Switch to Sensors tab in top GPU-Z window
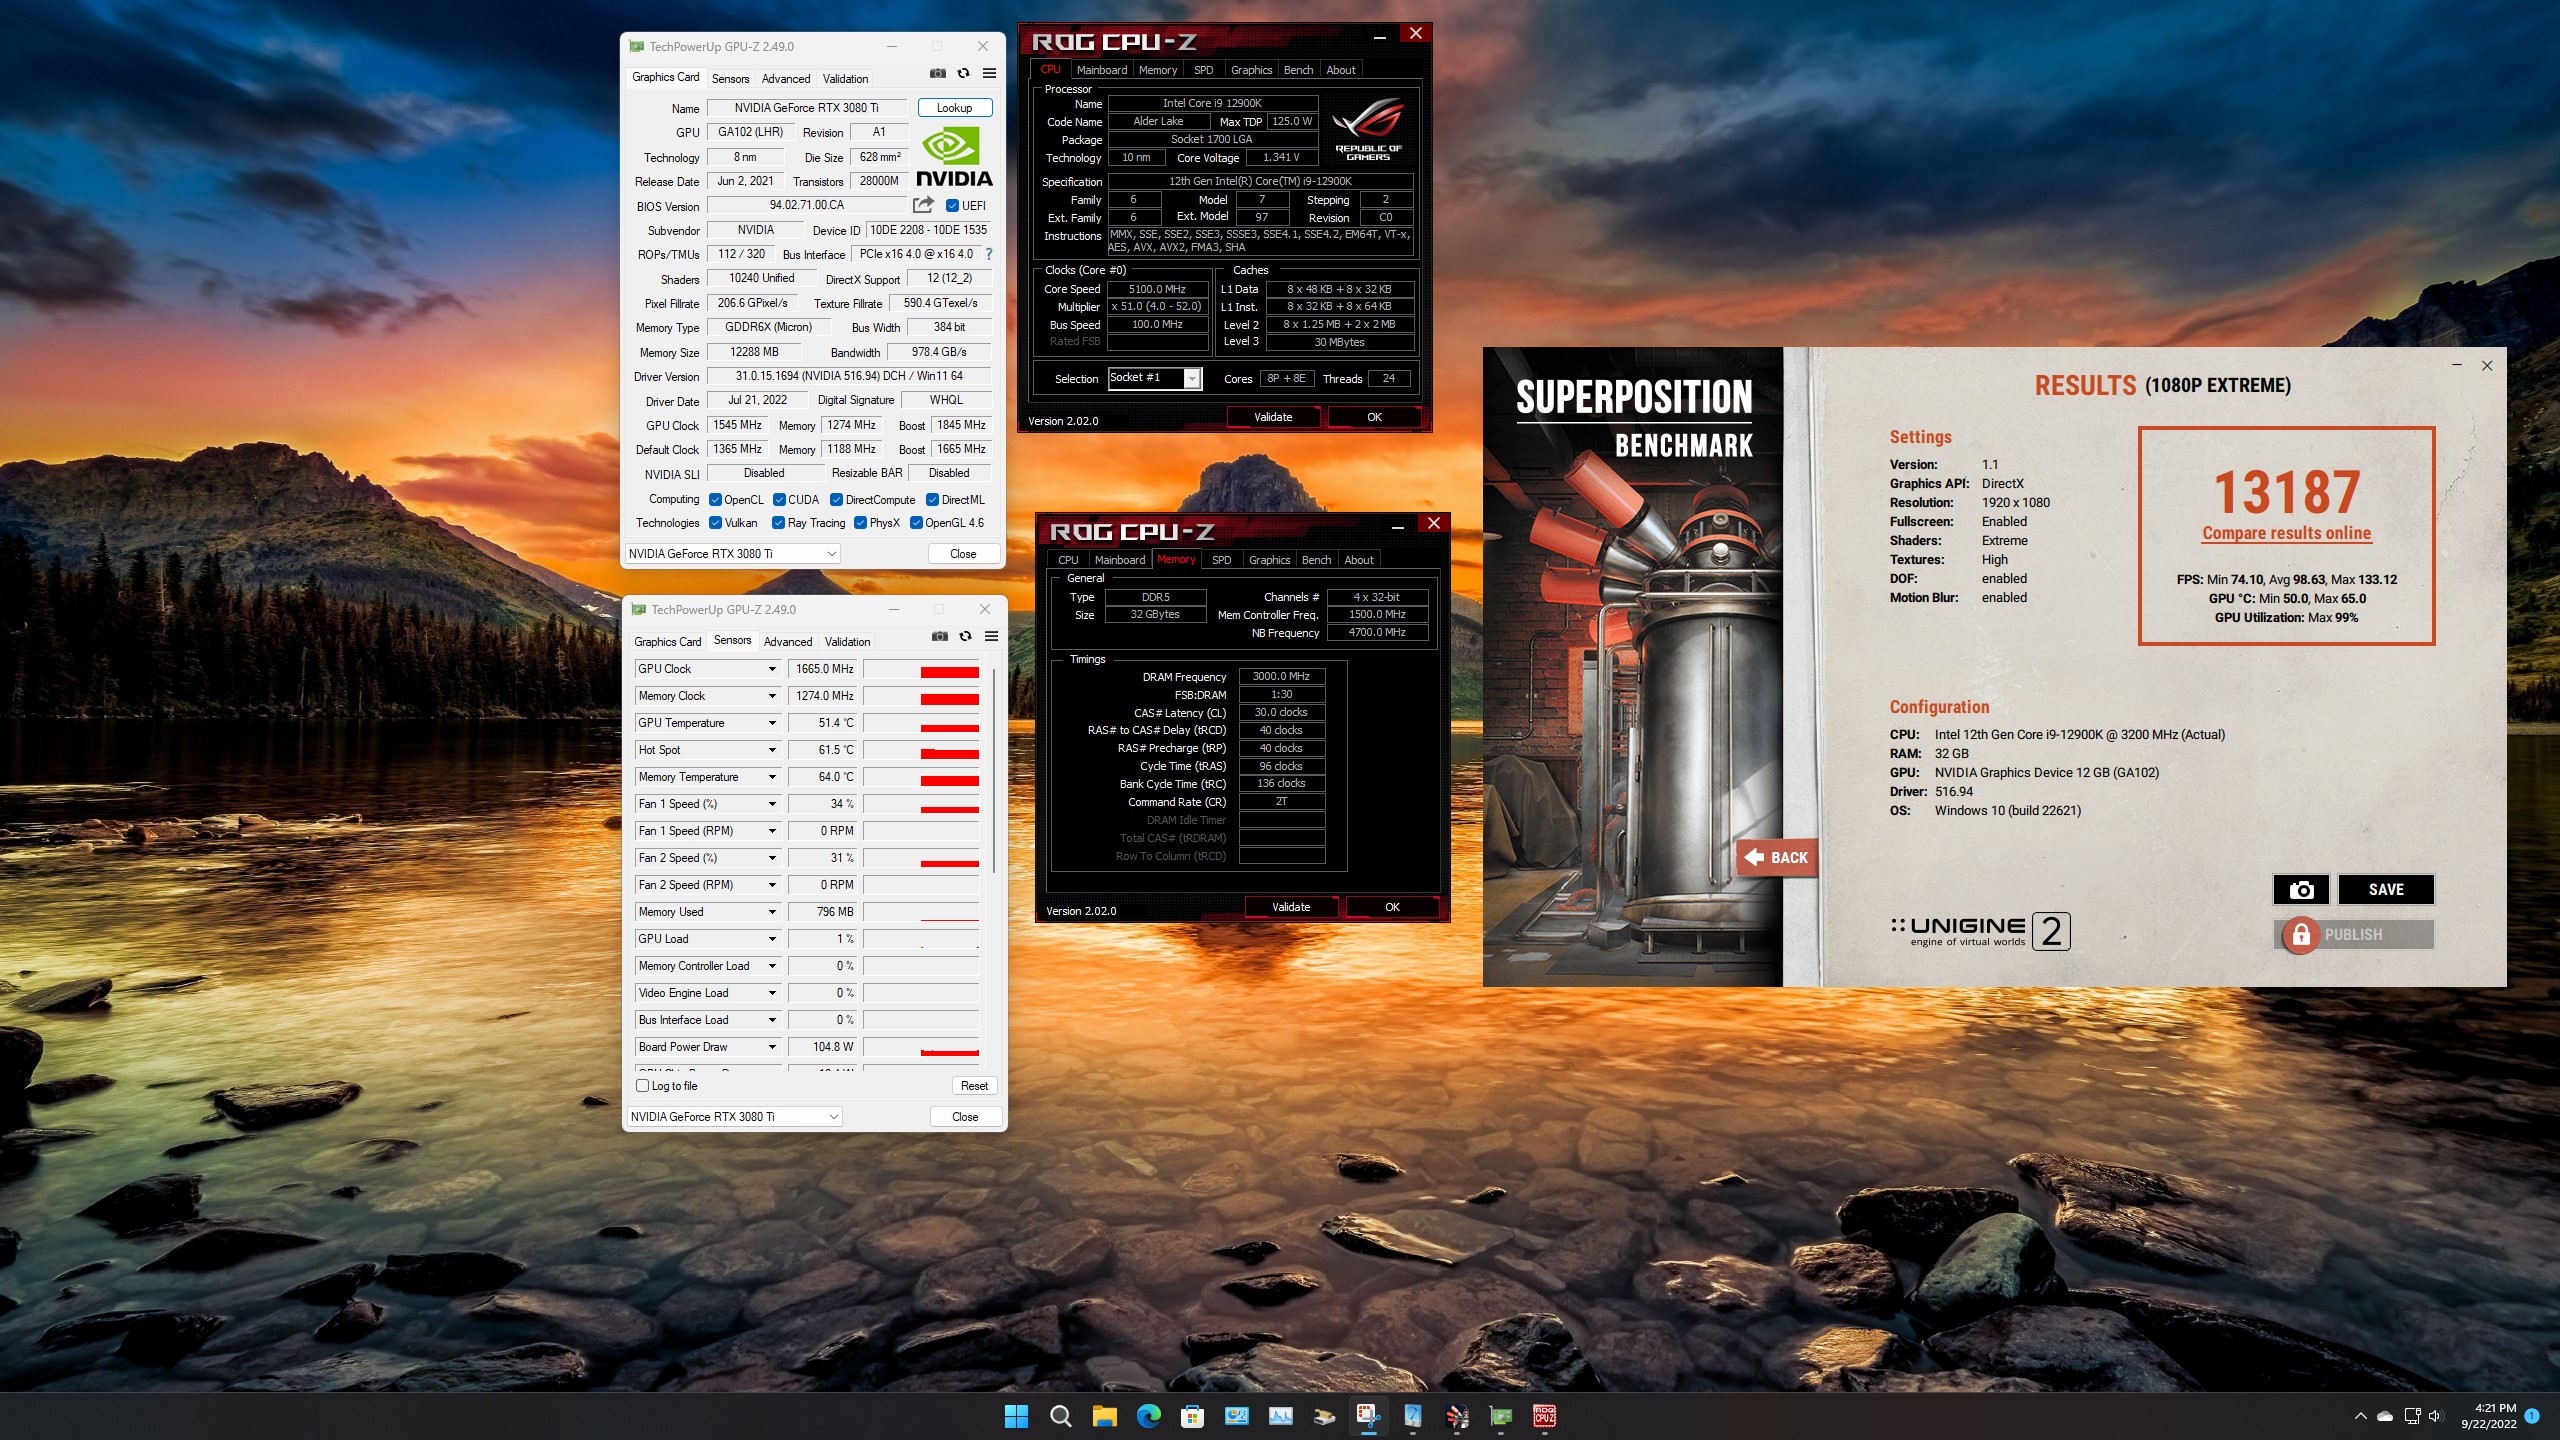The image size is (2560, 1440). [x=730, y=78]
